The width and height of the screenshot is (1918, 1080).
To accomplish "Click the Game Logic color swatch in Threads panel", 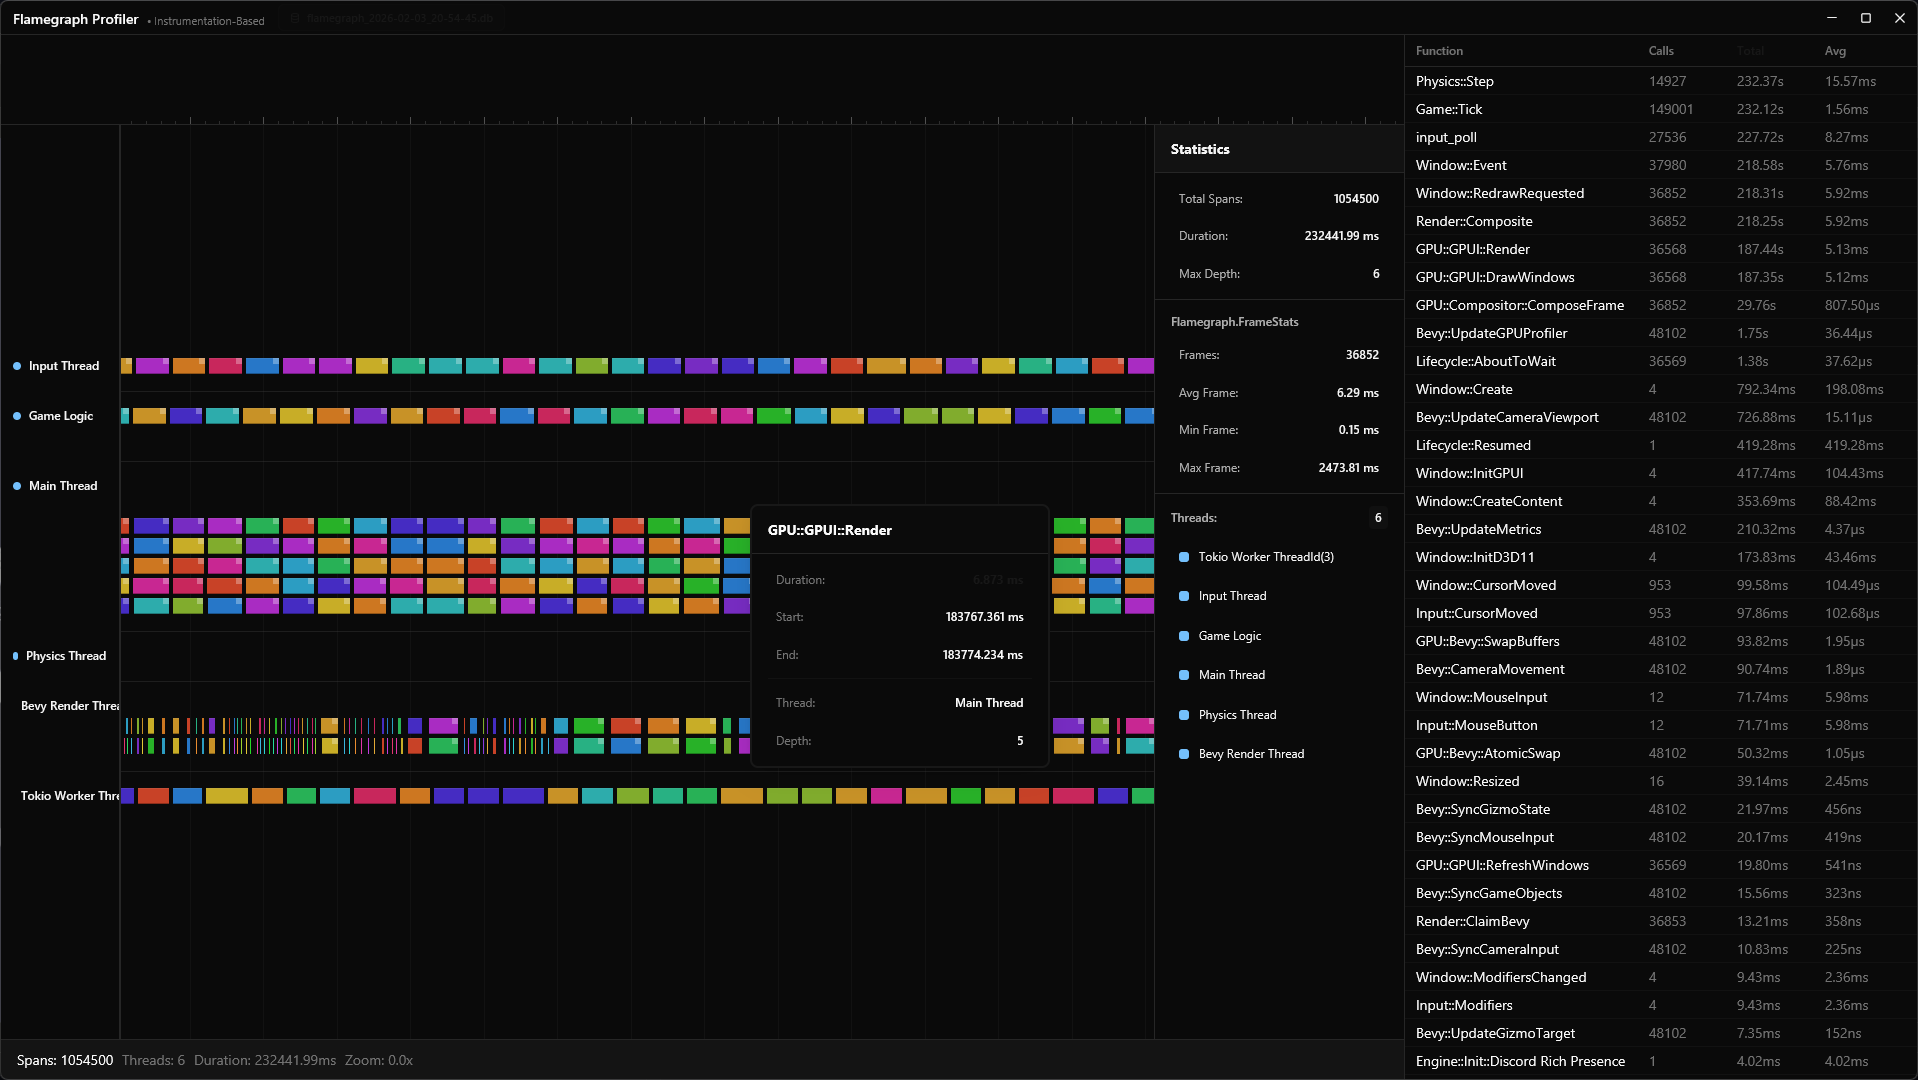I will coord(1183,636).
